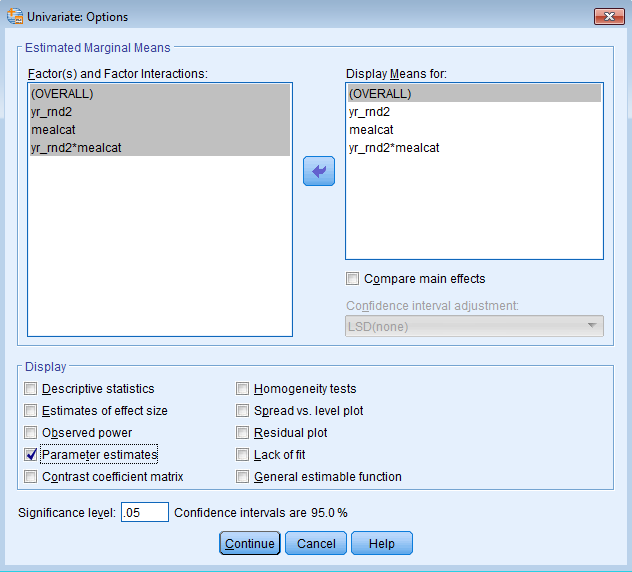The height and width of the screenshot is (572, 632).
Task: Enable Spread vs. level plot
Action: pyautogui.click(x=243, y=411)
